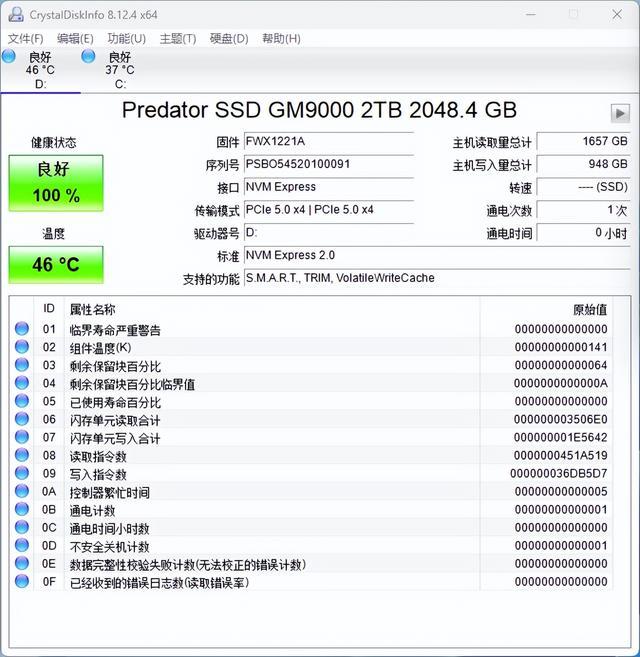Click the firmware field FWX1221A
The image size is (640, 657).
click(329, 142)
